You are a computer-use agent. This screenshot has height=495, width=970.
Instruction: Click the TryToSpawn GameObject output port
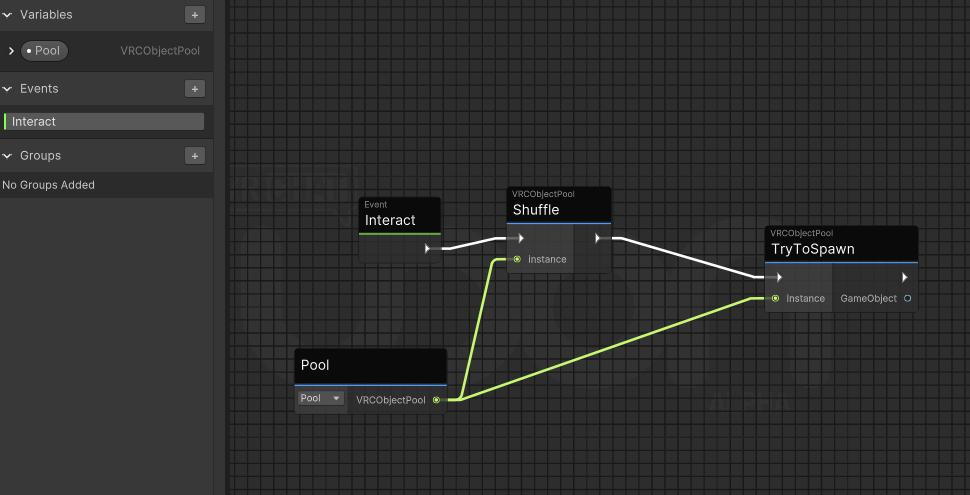click(x=908, y=298)
